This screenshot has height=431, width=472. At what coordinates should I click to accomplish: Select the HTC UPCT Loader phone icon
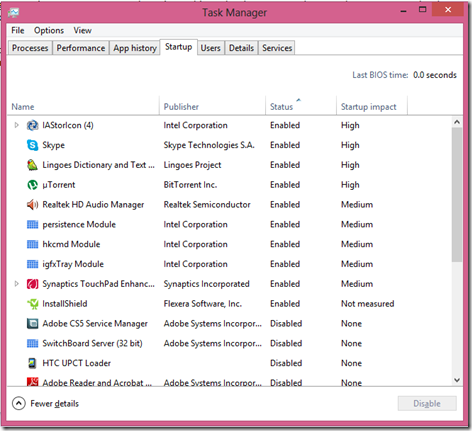[x=32, y=363]
